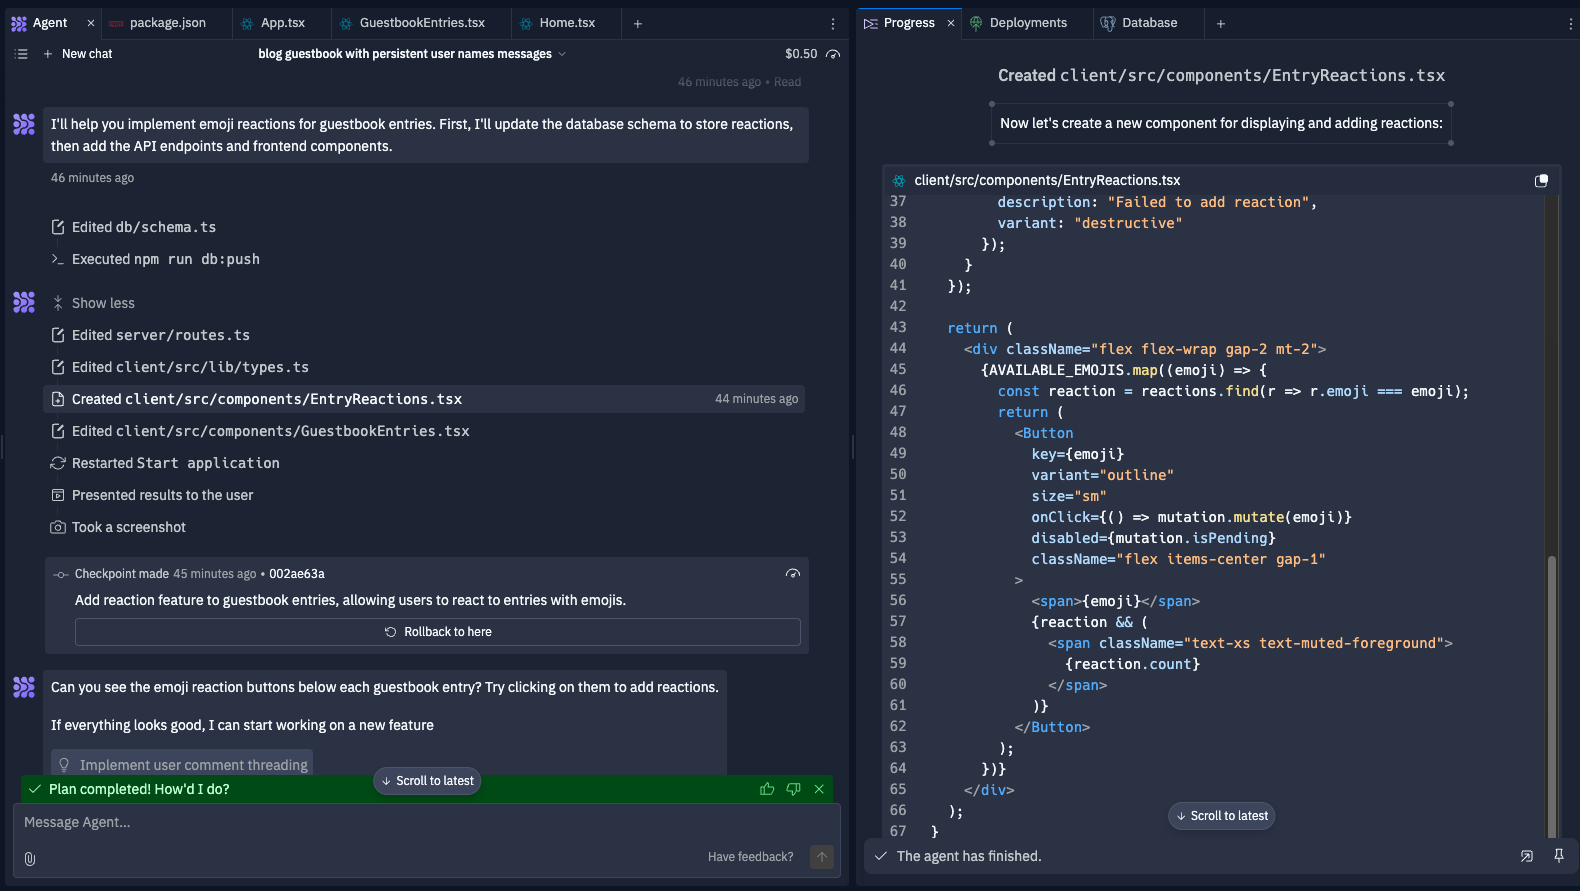Select the Progress tab
This screenshot has height=891, width=1580.
click(899, 23)
